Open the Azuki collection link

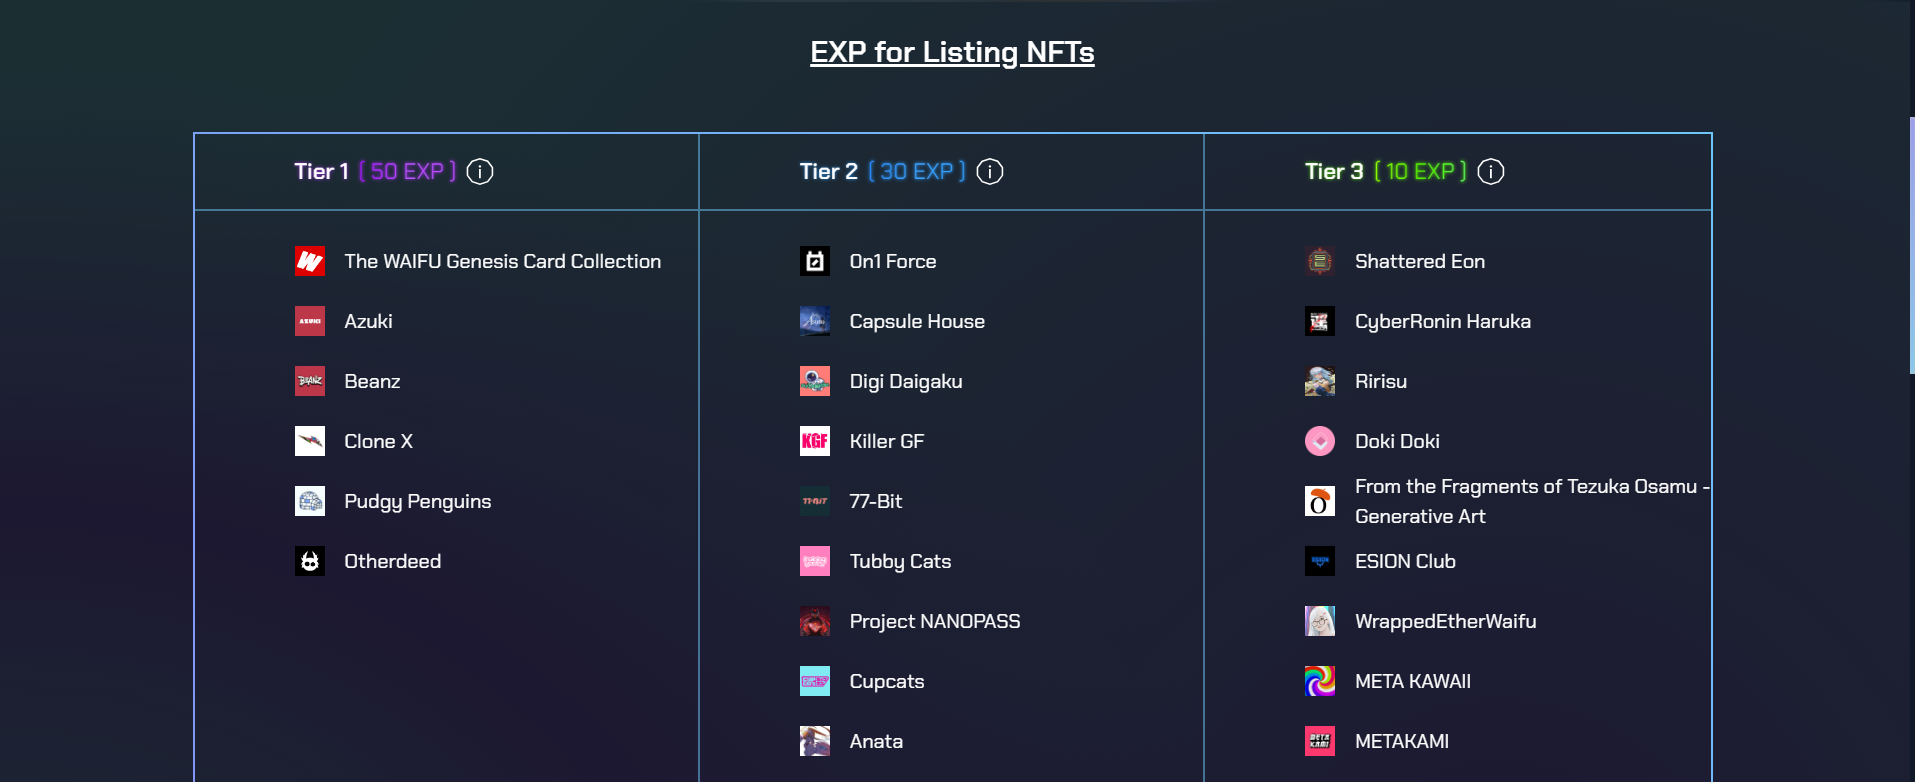point(368,321)
